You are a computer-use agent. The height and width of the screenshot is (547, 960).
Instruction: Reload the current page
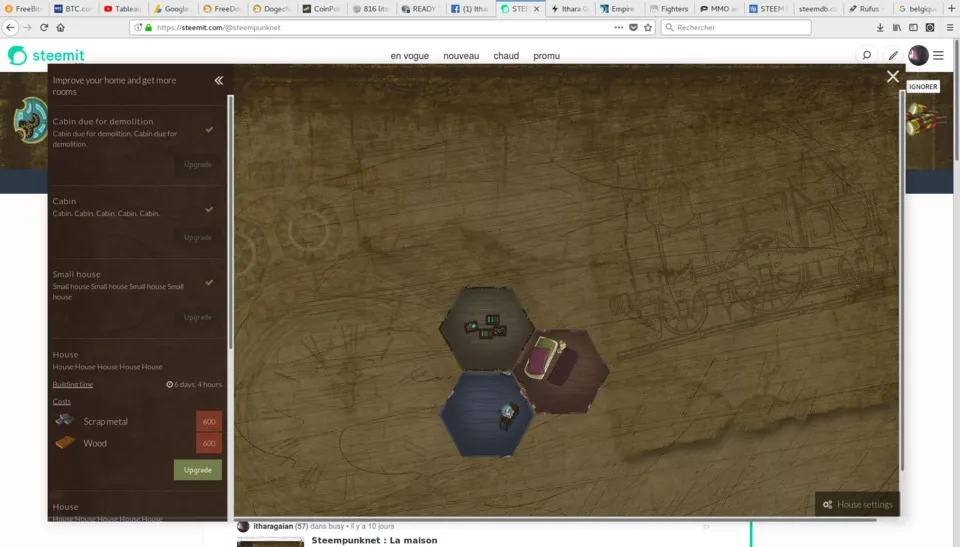coord(44,28)
